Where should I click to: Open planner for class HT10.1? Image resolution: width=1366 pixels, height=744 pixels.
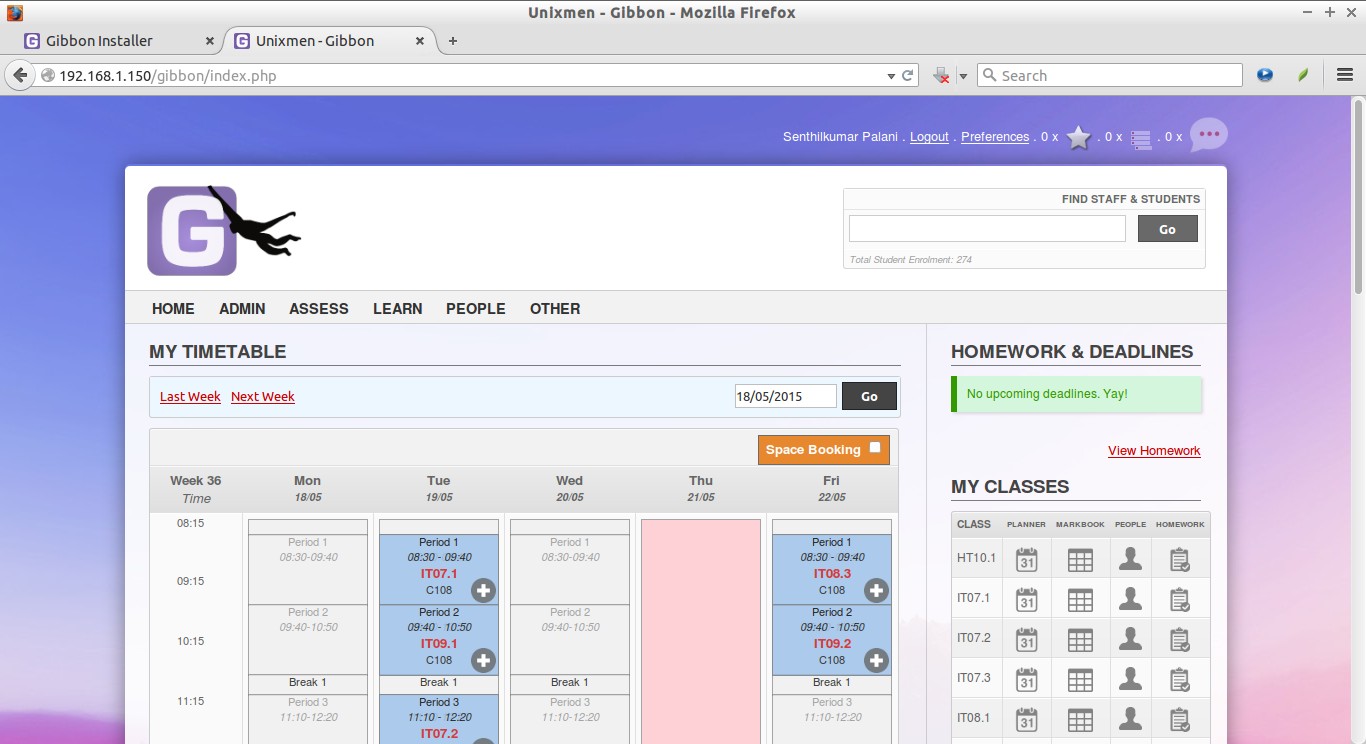point(1026,558)
